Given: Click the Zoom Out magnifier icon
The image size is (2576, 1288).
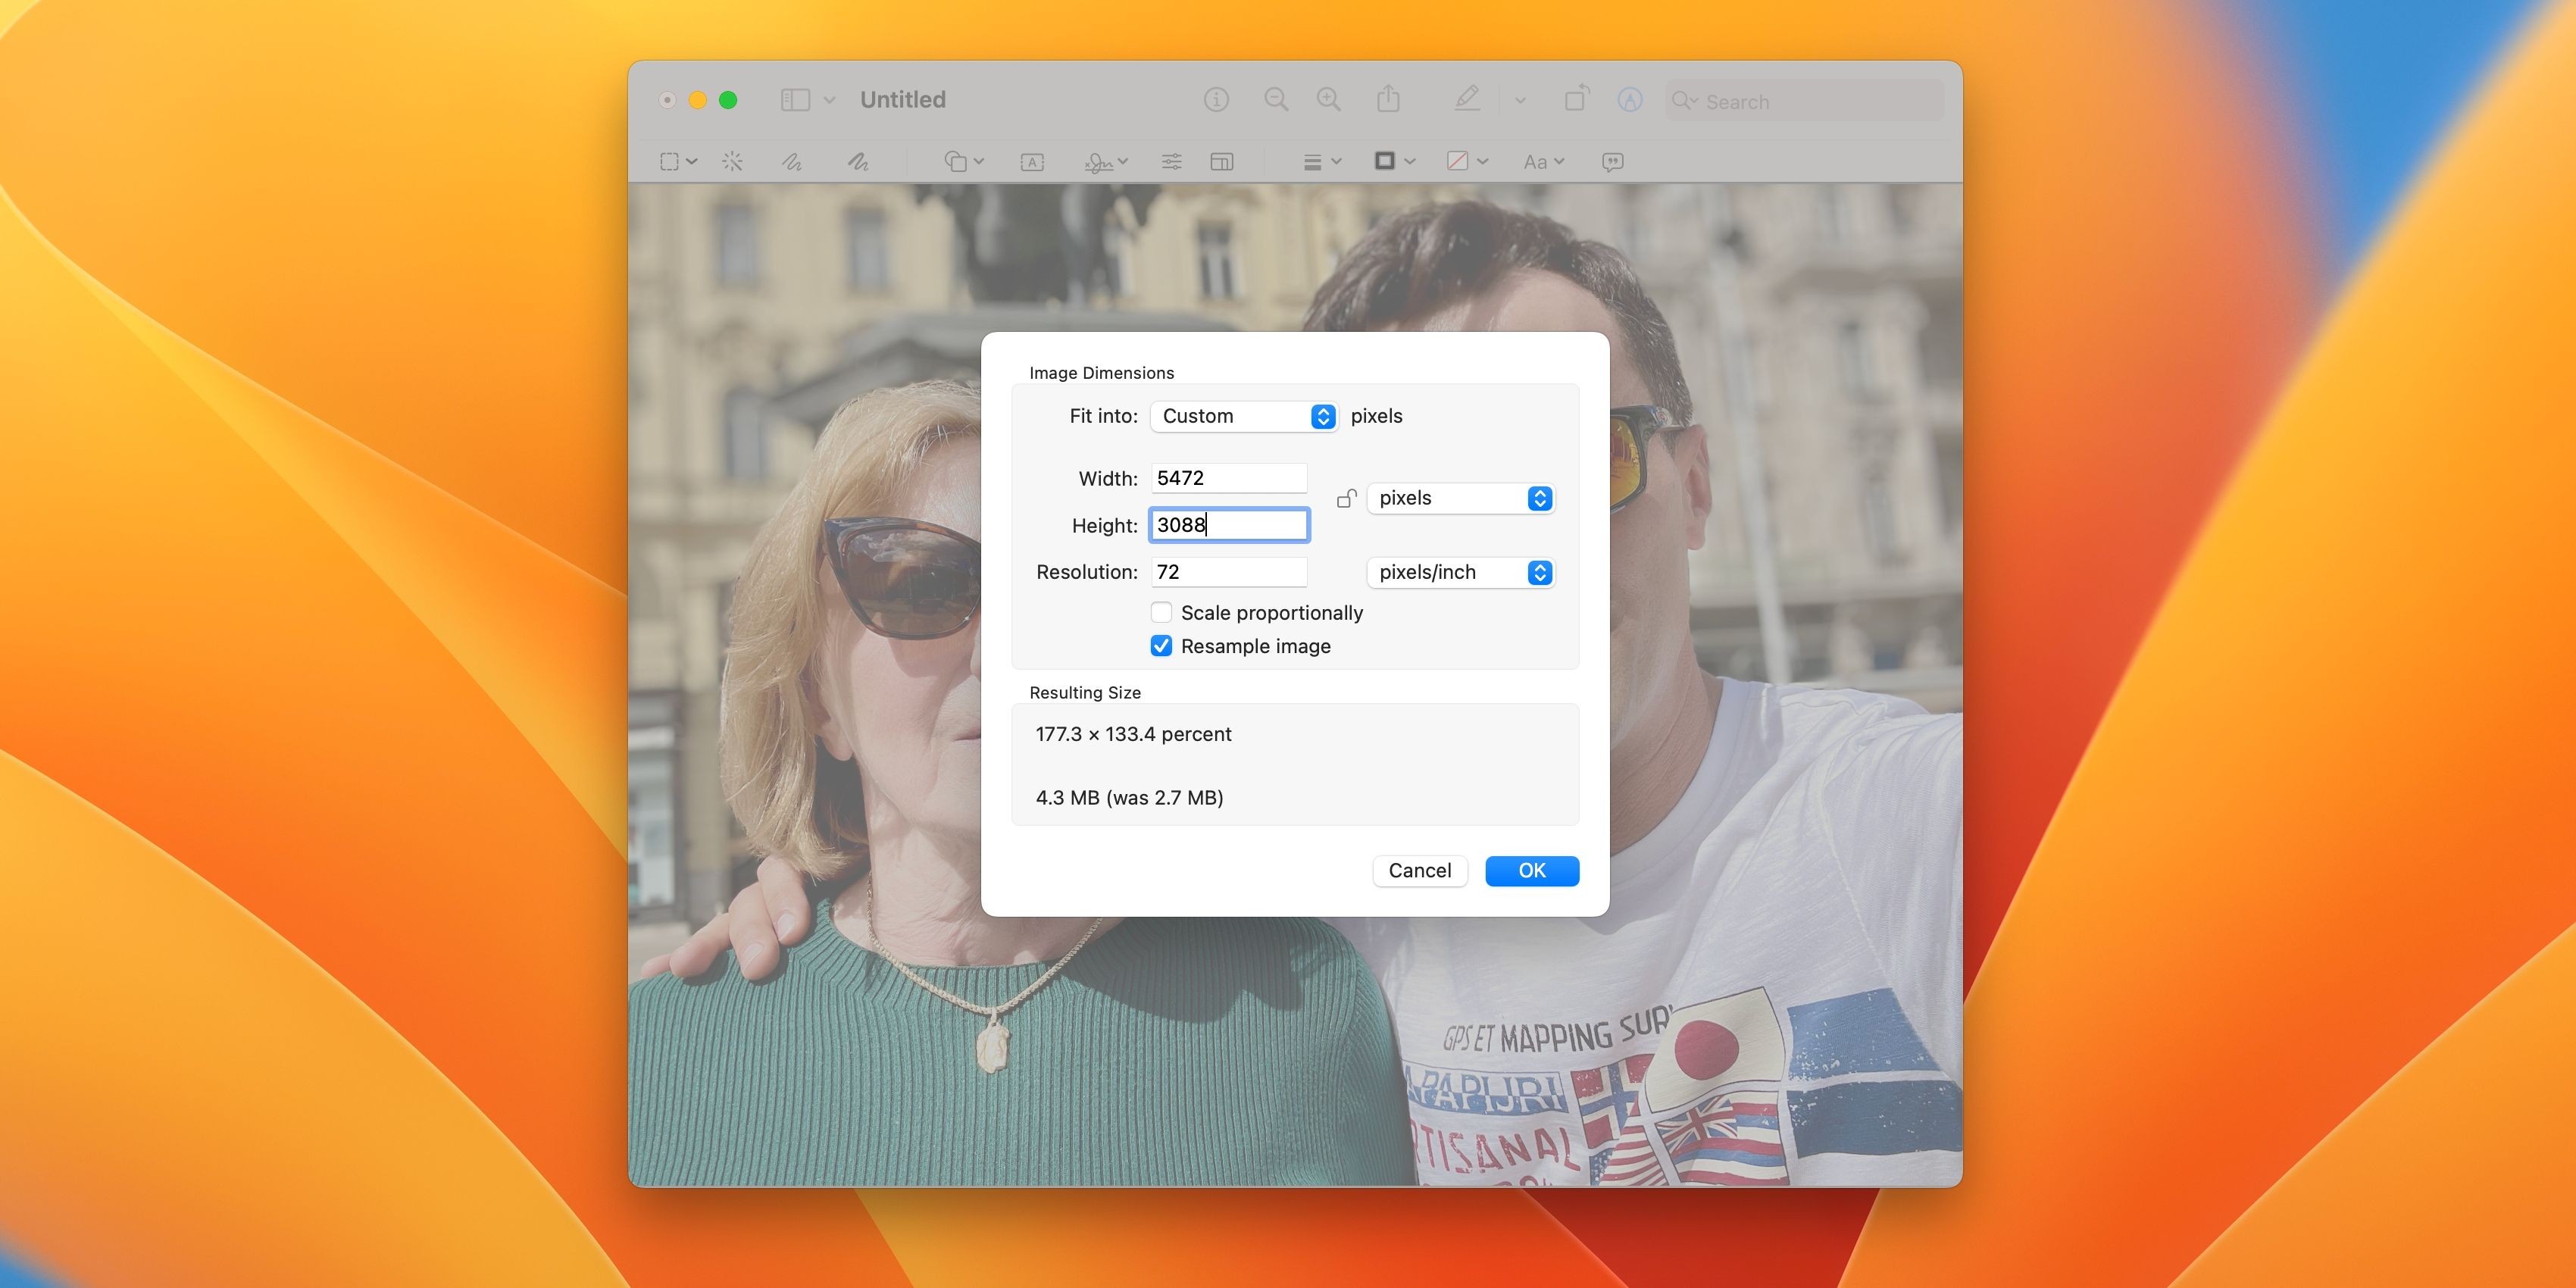Looking at the screenshot, I should [x=1276, y=99].
